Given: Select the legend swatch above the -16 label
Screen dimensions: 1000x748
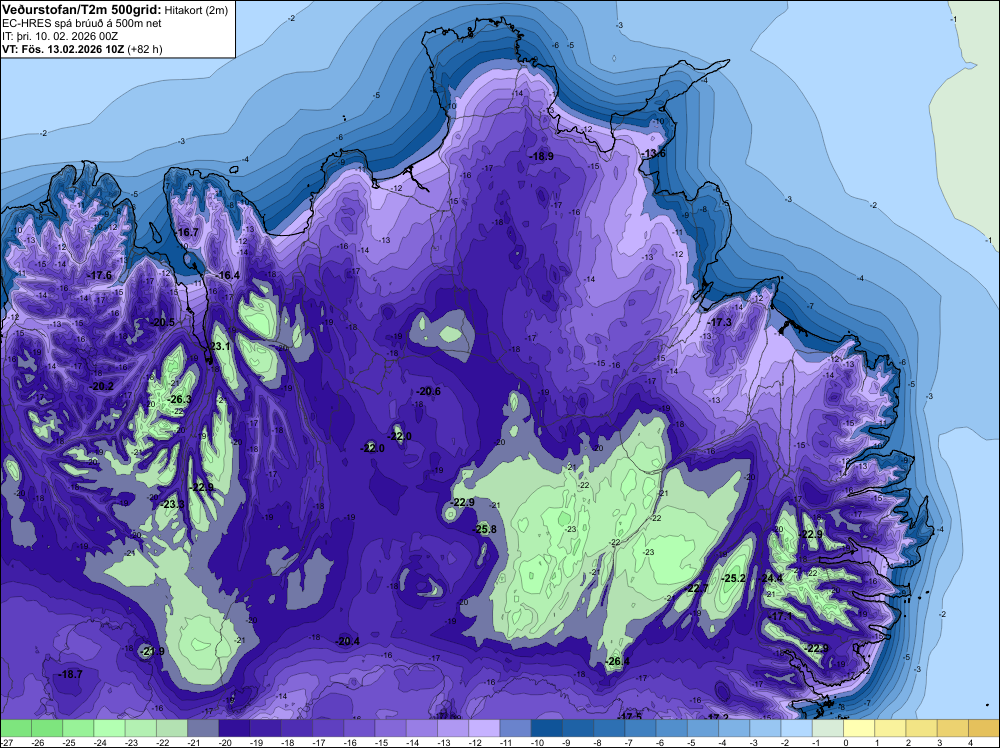Looking at the screenshot, I should (x=359, y=728).
